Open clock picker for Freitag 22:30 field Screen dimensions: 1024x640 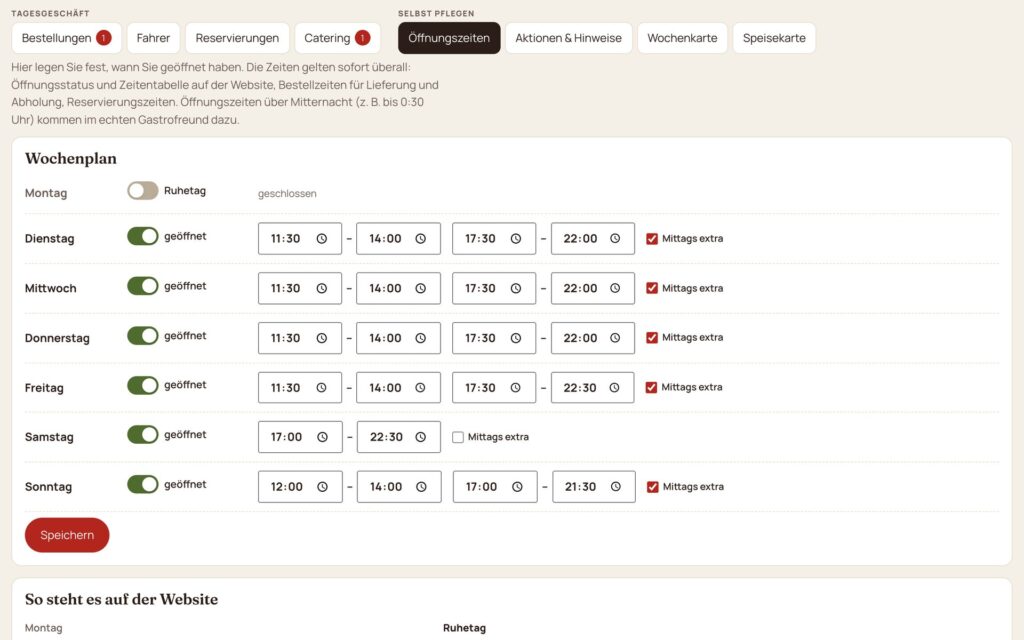tap(615, 388)
